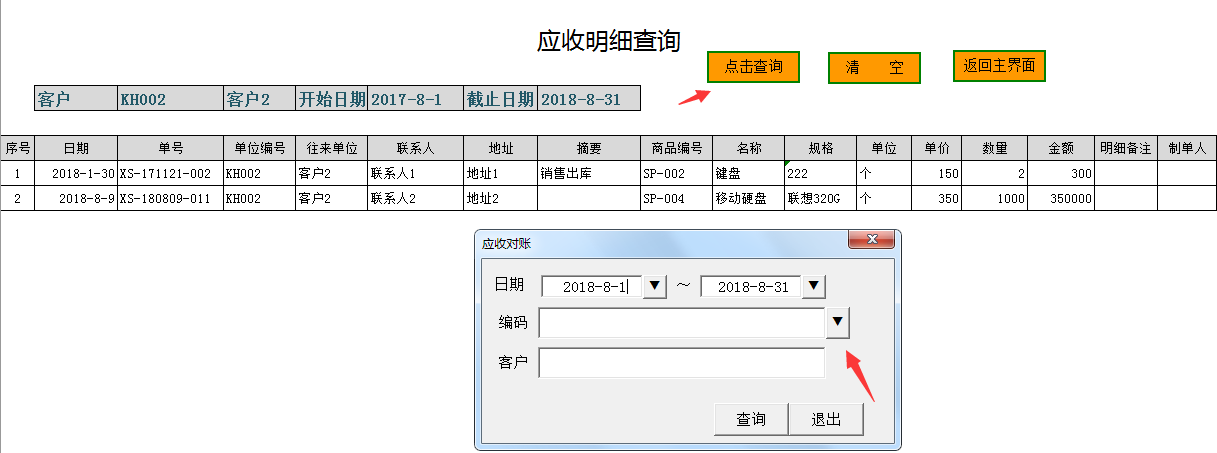Click into the 编码 input field
1217x453 pixels.
[x=682, y=323]
